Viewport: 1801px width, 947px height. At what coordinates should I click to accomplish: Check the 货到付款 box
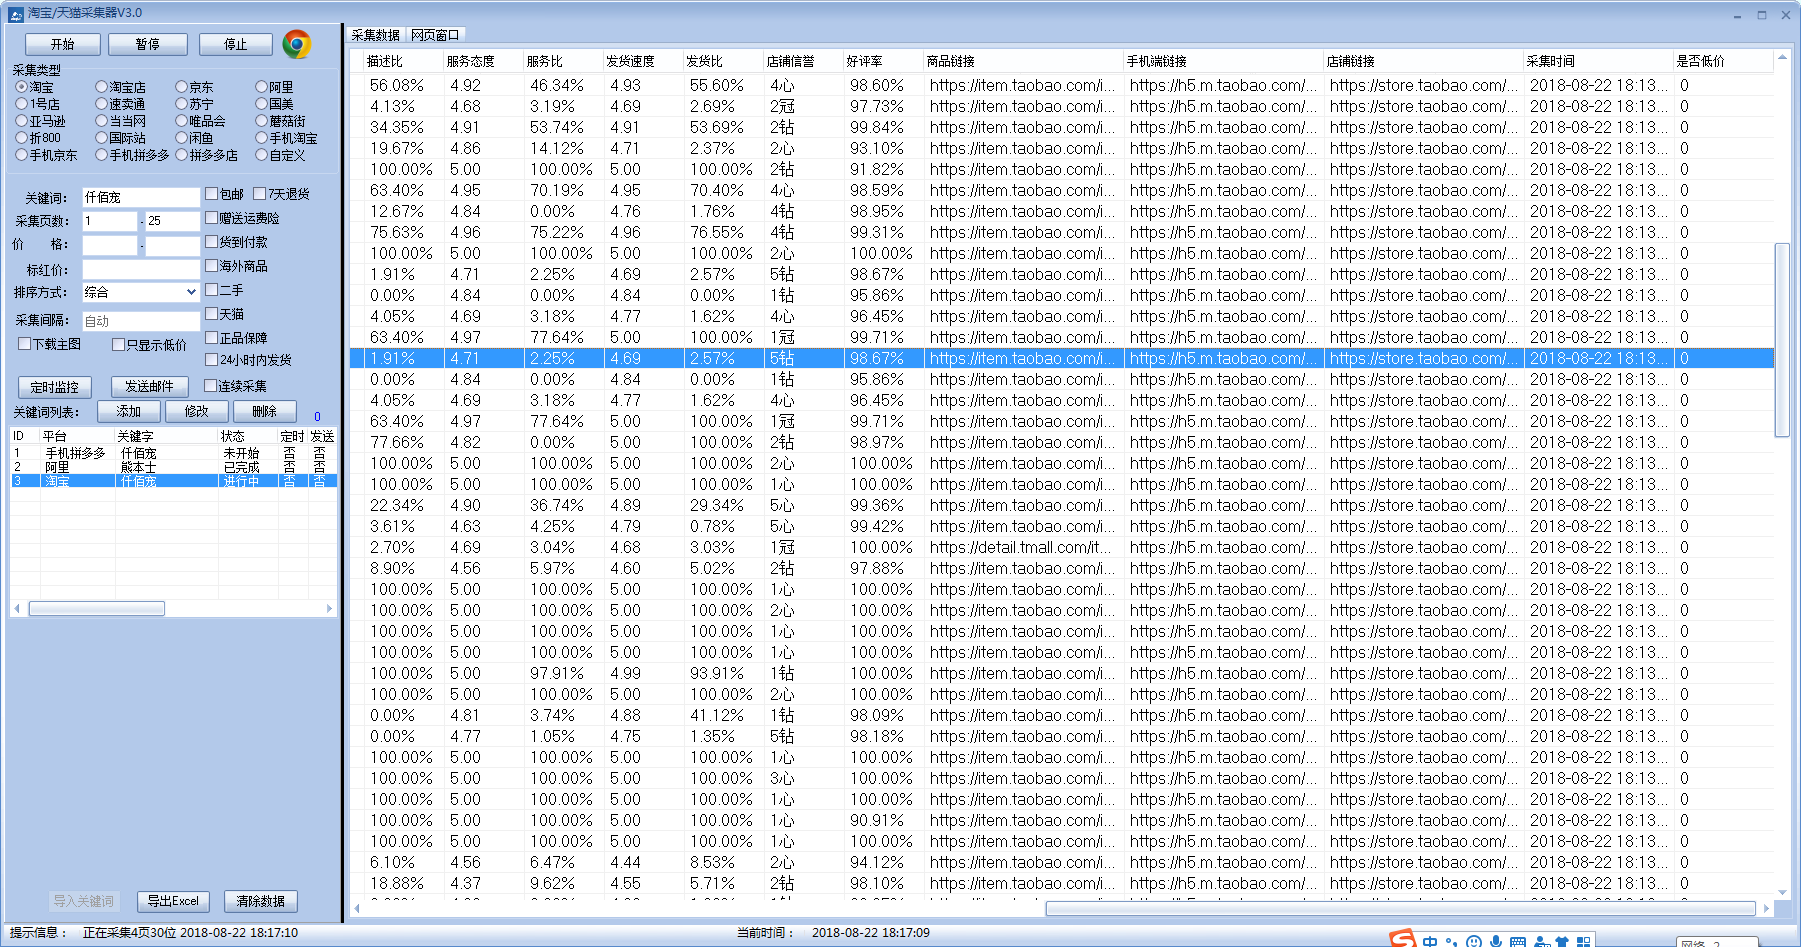(x=236, y=242)
